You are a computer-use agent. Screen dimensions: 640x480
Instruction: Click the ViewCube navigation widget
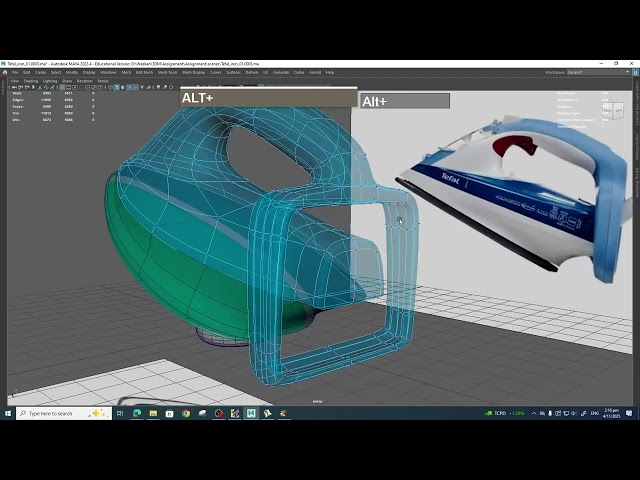pos(613,110)
